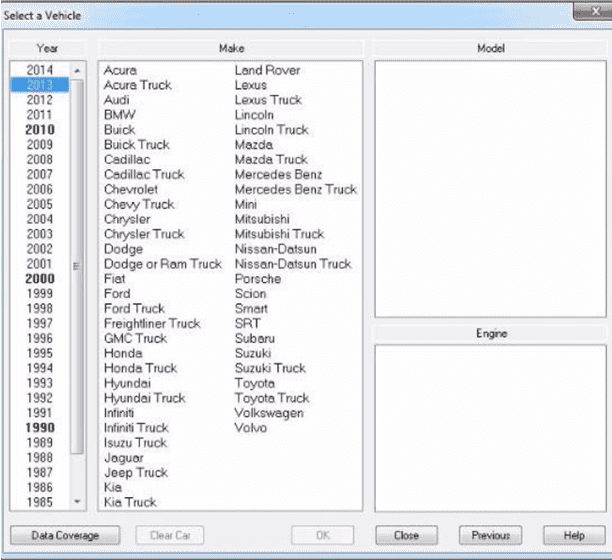Select Scion in the Make list

coord(250,293)
